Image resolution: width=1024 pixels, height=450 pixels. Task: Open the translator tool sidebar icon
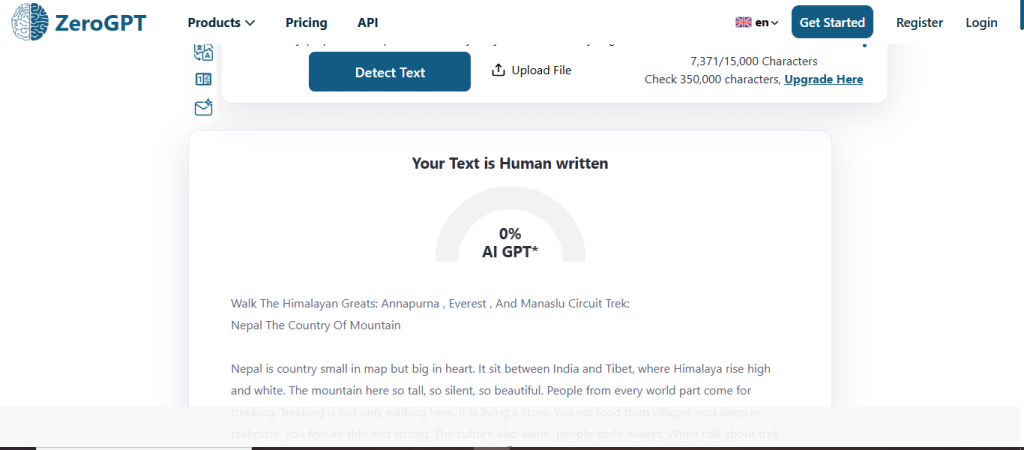point(204,52)
